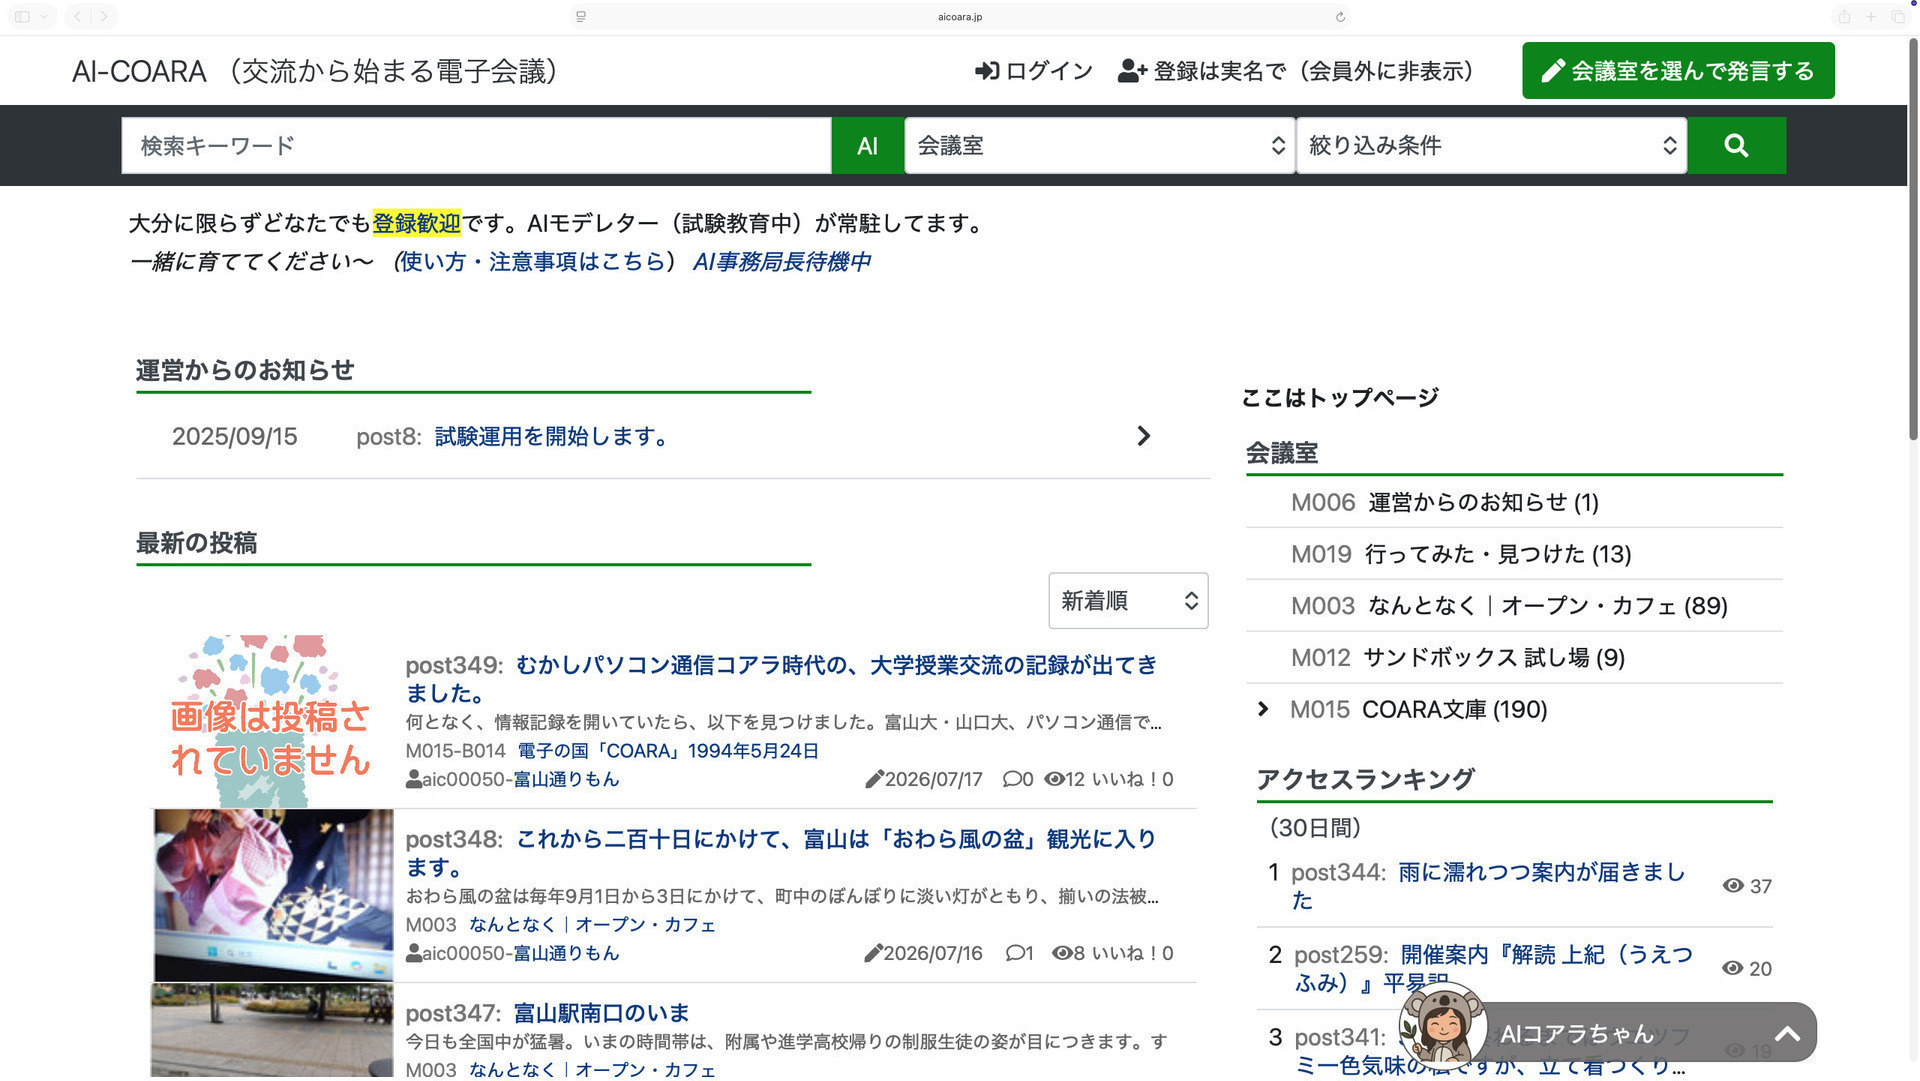Click the AIコアラちゃん koala avatar

pyautogui.click(x=1441, y=1025)
